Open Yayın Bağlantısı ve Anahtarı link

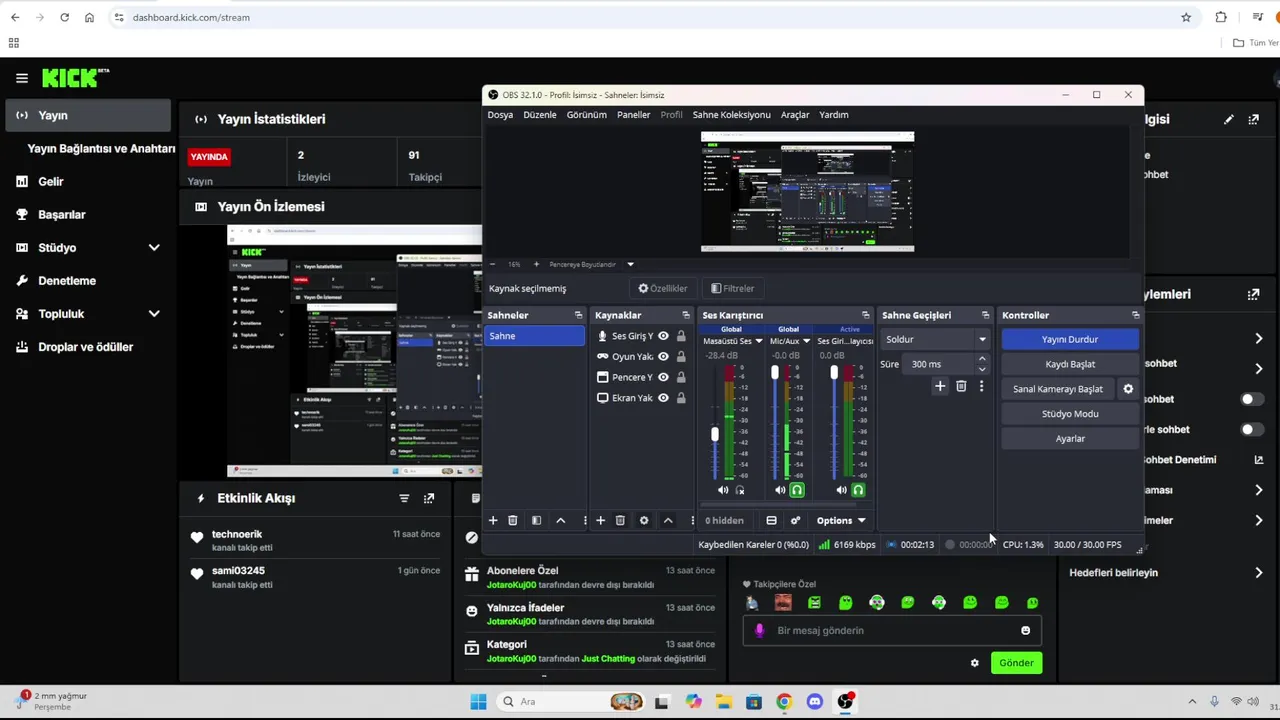pos(101,148)
